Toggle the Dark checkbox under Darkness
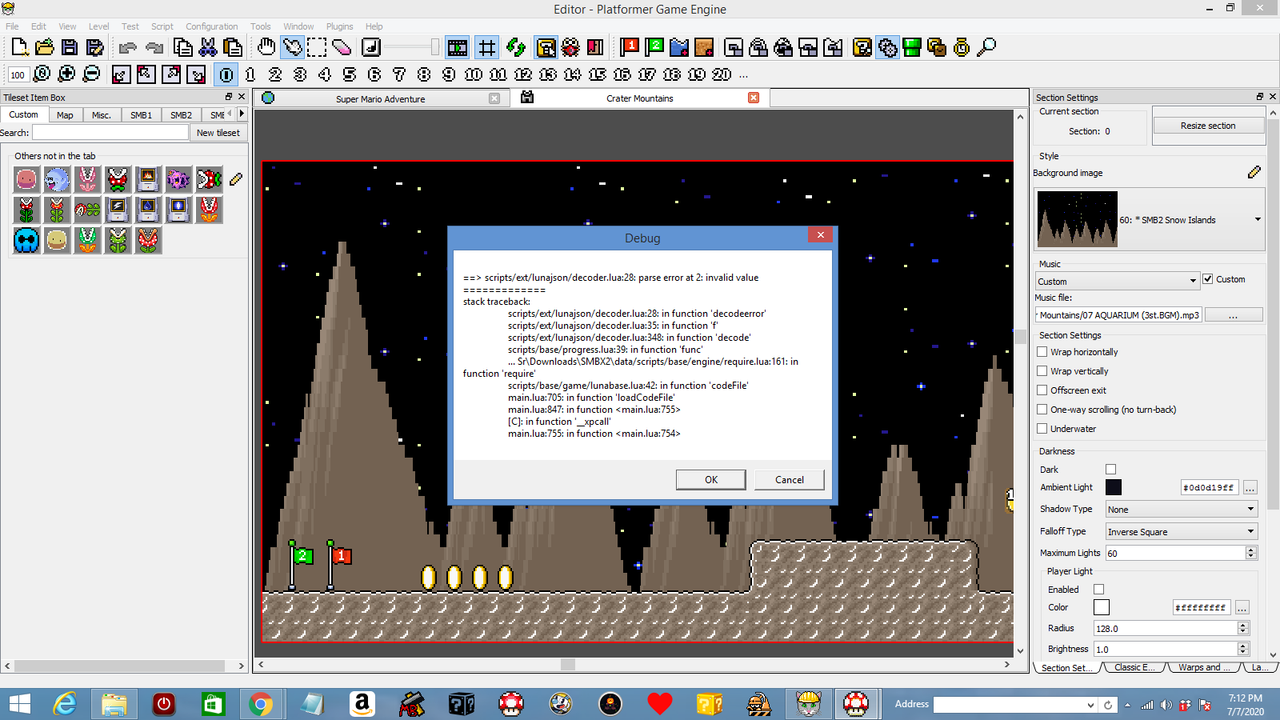Image resolution: width=1280 pixels, height=720 pixels. (1110, 469)
